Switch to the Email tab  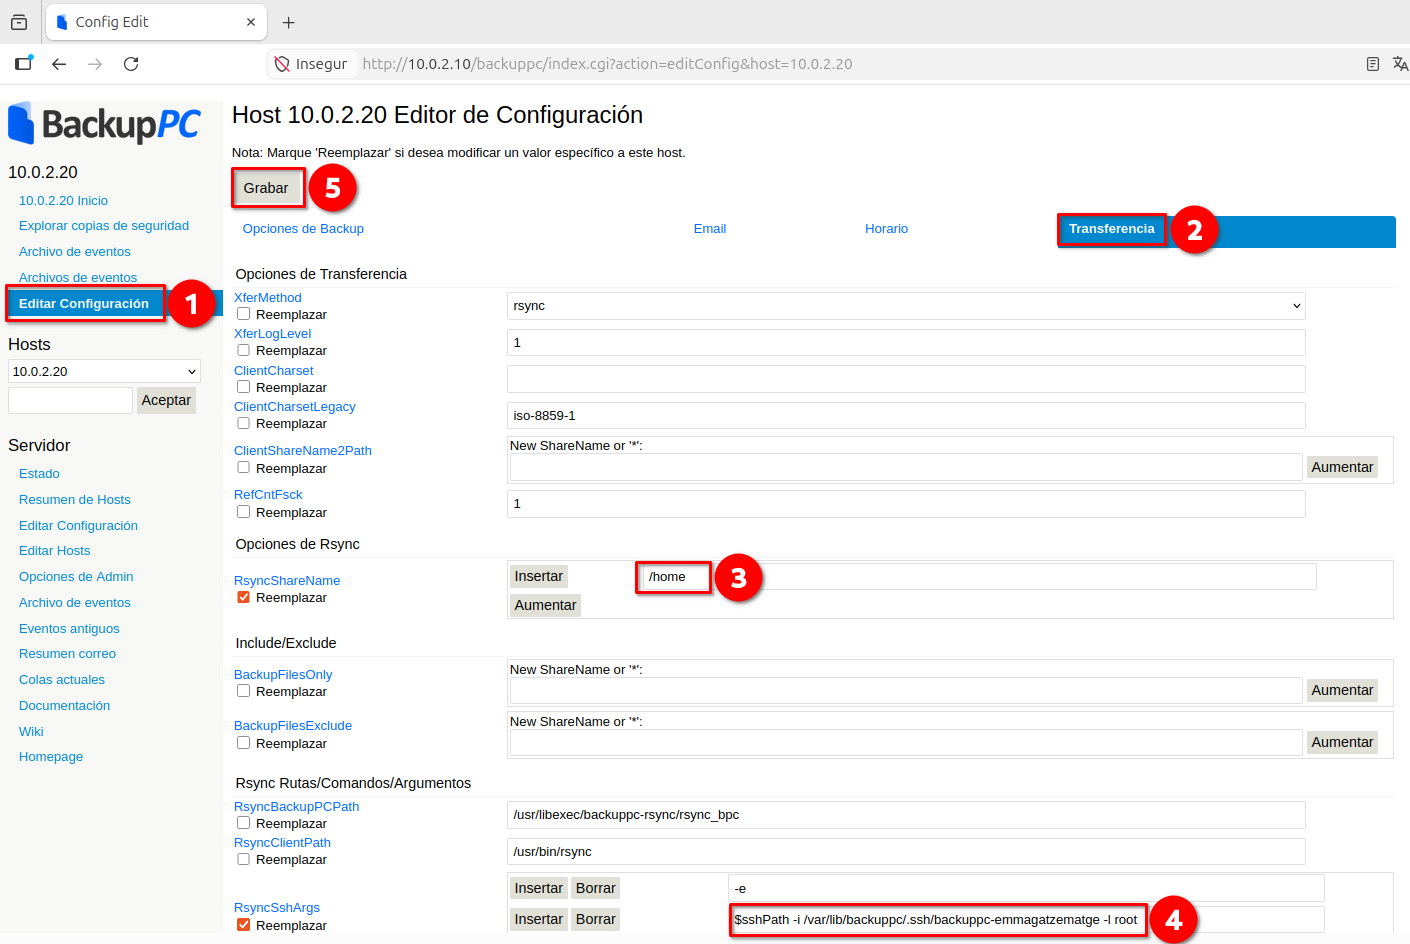click(710, 229)
